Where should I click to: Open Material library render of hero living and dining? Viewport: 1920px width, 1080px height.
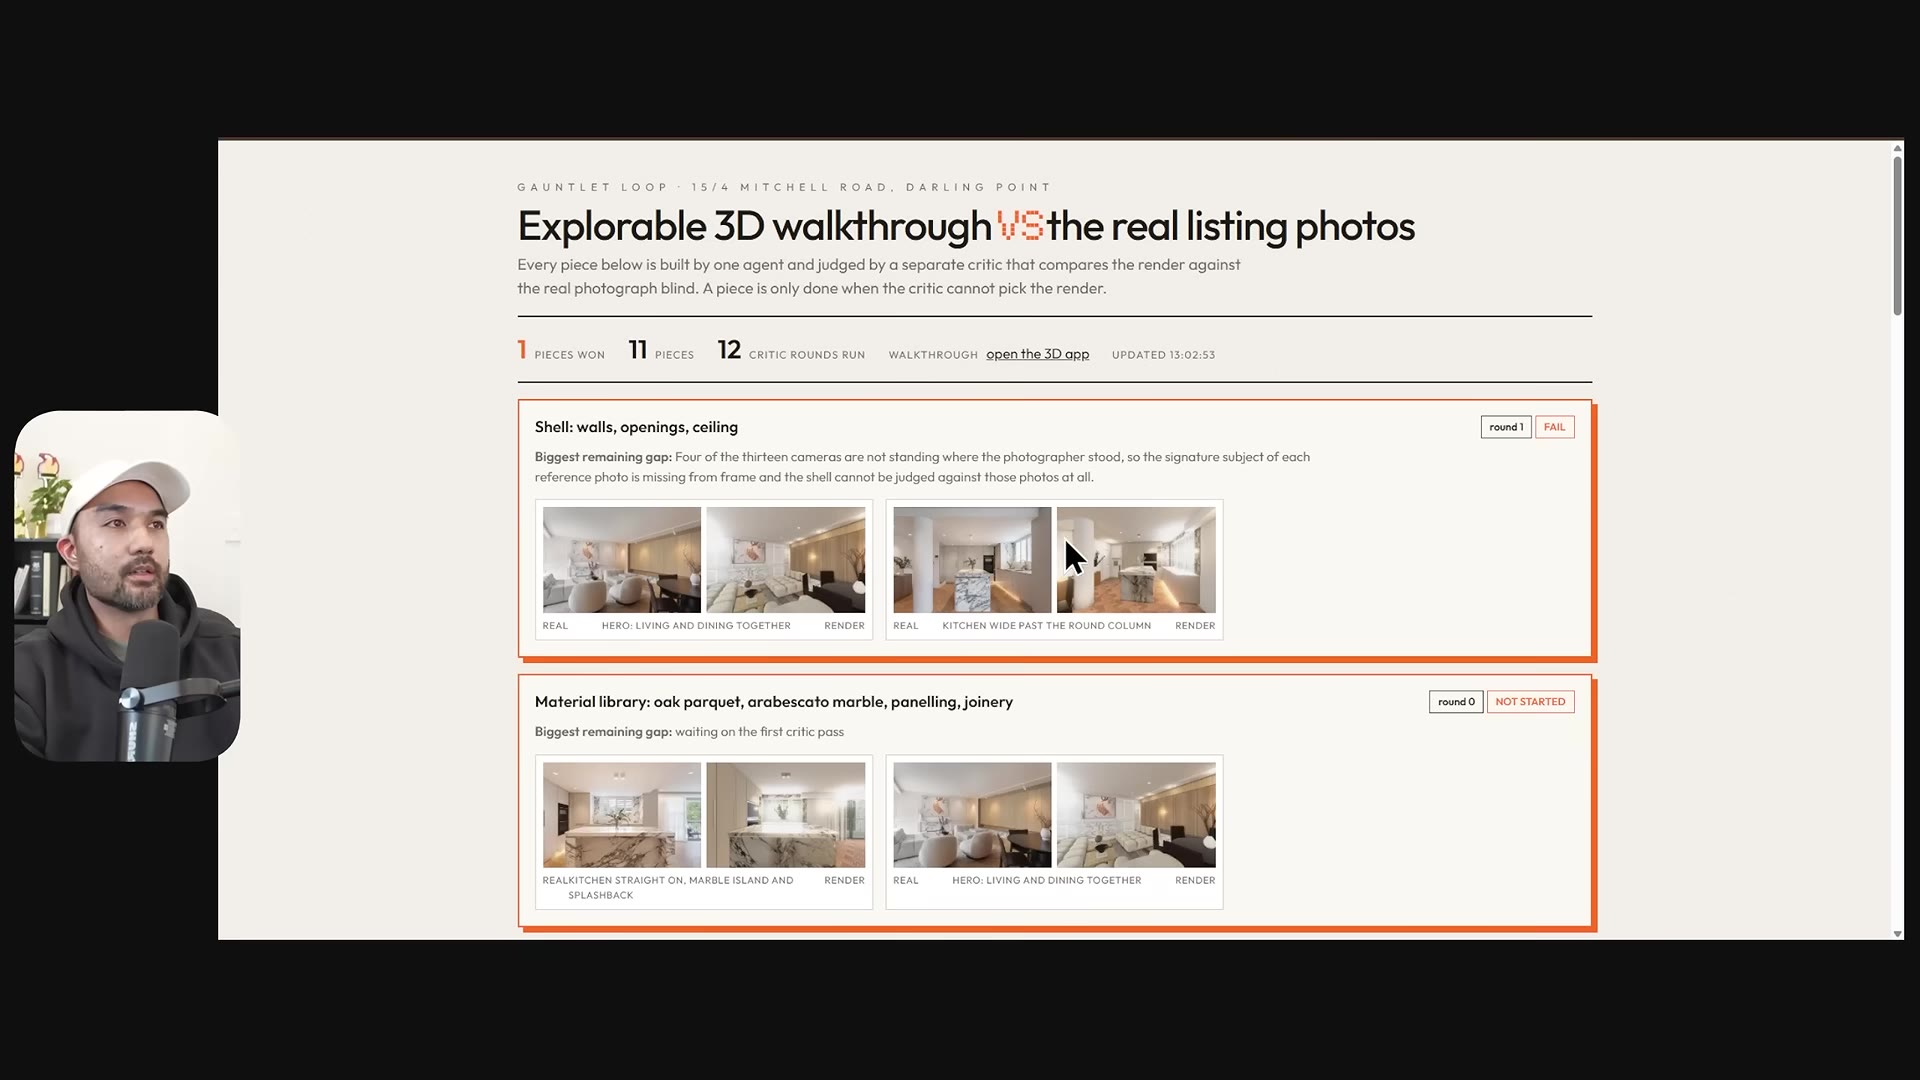coord(1136,815)
